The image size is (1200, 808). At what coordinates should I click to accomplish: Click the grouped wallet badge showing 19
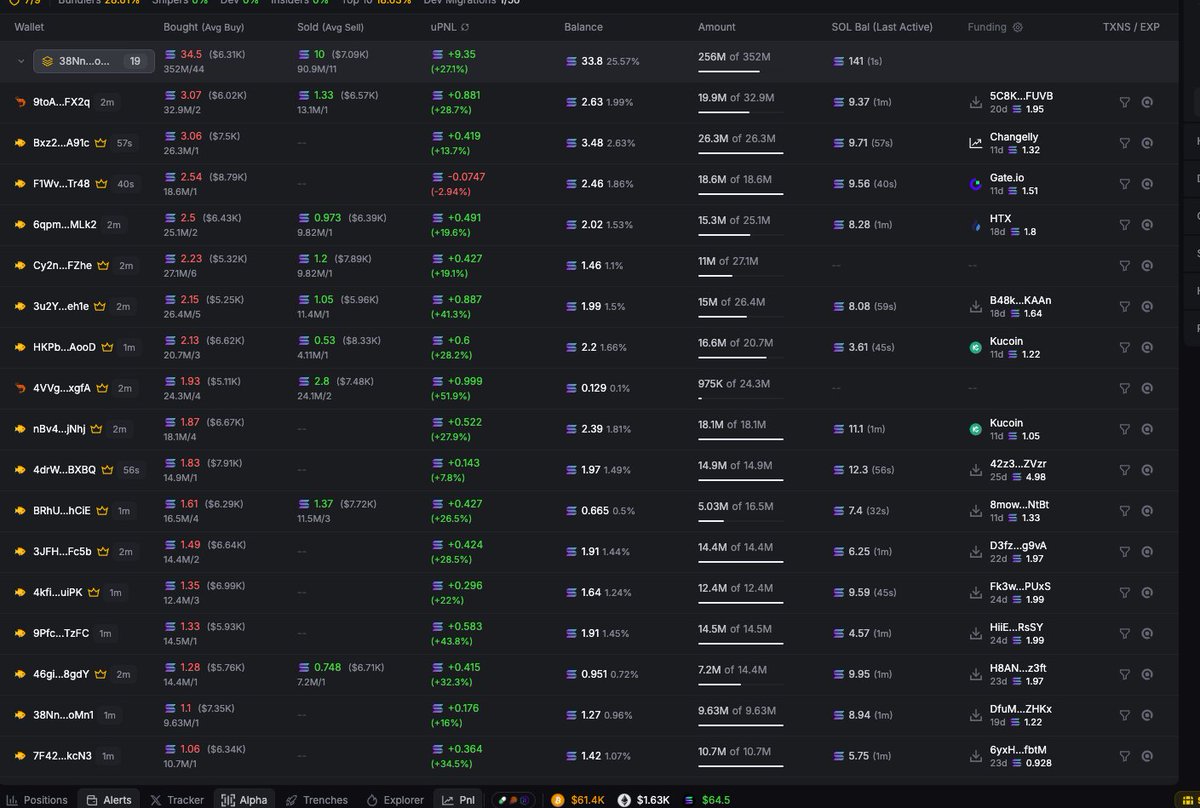(x=94, y=62)
